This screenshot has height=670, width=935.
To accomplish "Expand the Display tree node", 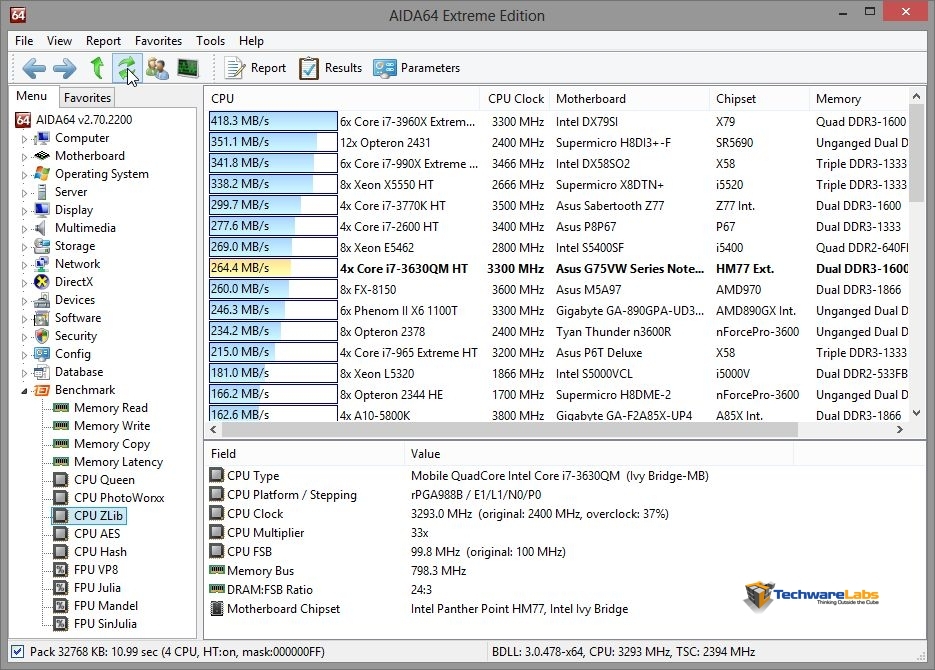I will (x=24, y=210).
